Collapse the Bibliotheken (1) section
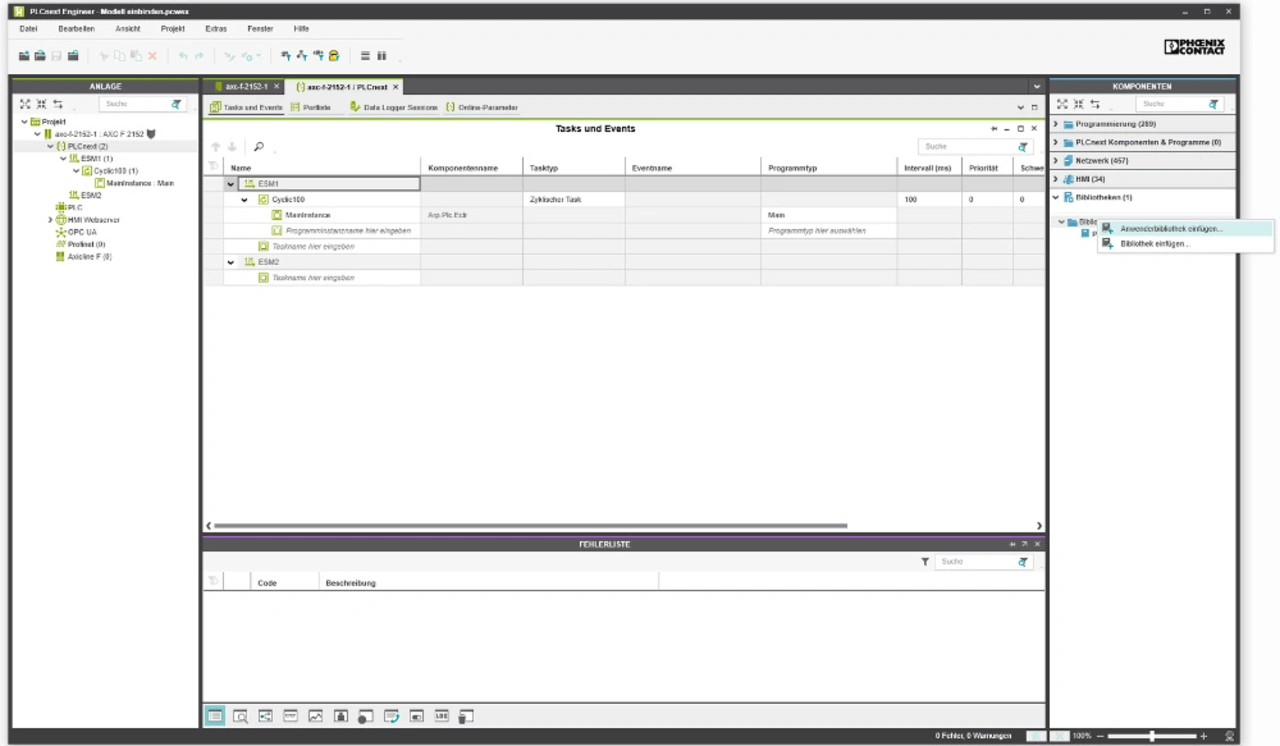The width and height of the screenshot is (1280, 746). point(1056,198)
